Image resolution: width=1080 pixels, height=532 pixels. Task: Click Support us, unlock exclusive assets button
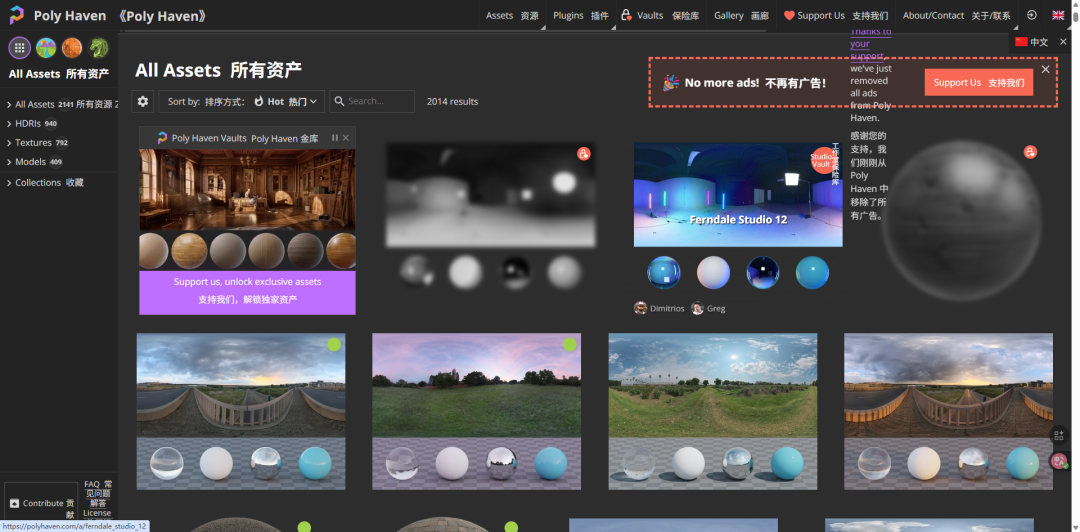pyautogui.click(x=247, y=292)
